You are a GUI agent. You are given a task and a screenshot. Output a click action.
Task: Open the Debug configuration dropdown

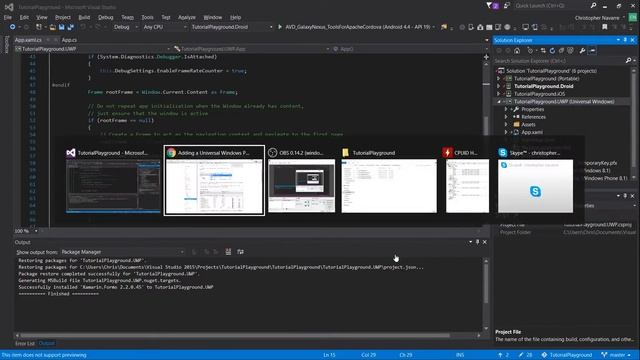click(x=125, y=27)
